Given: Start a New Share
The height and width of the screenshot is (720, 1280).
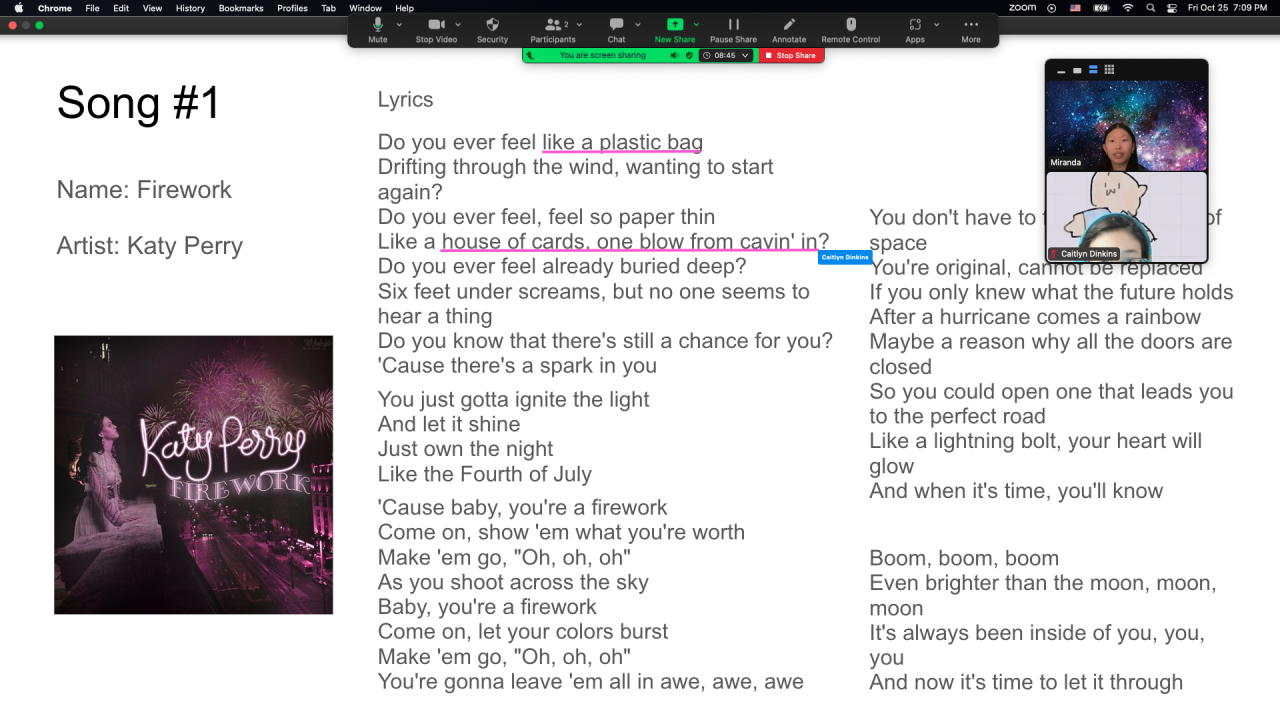Looking at the screenshot, I should (675, 29).
